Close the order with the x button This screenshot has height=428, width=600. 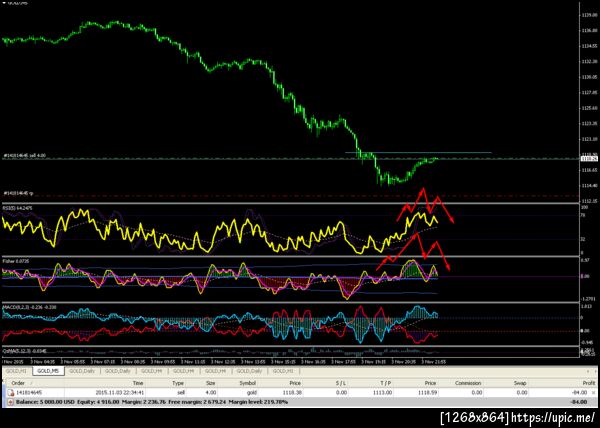[x=593, y=392]
